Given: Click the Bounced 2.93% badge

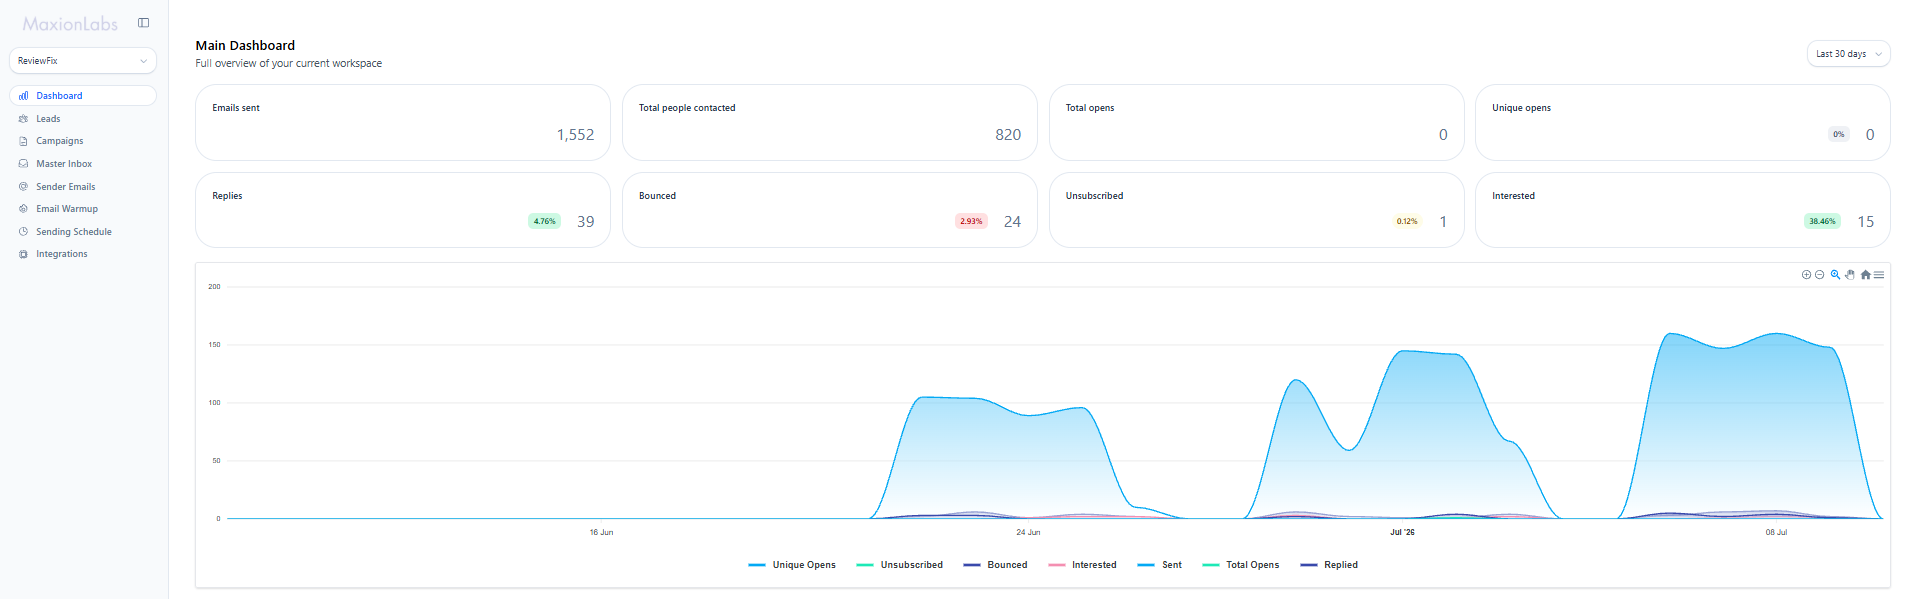Looking at the screenshot, I should tap(971, 222).
